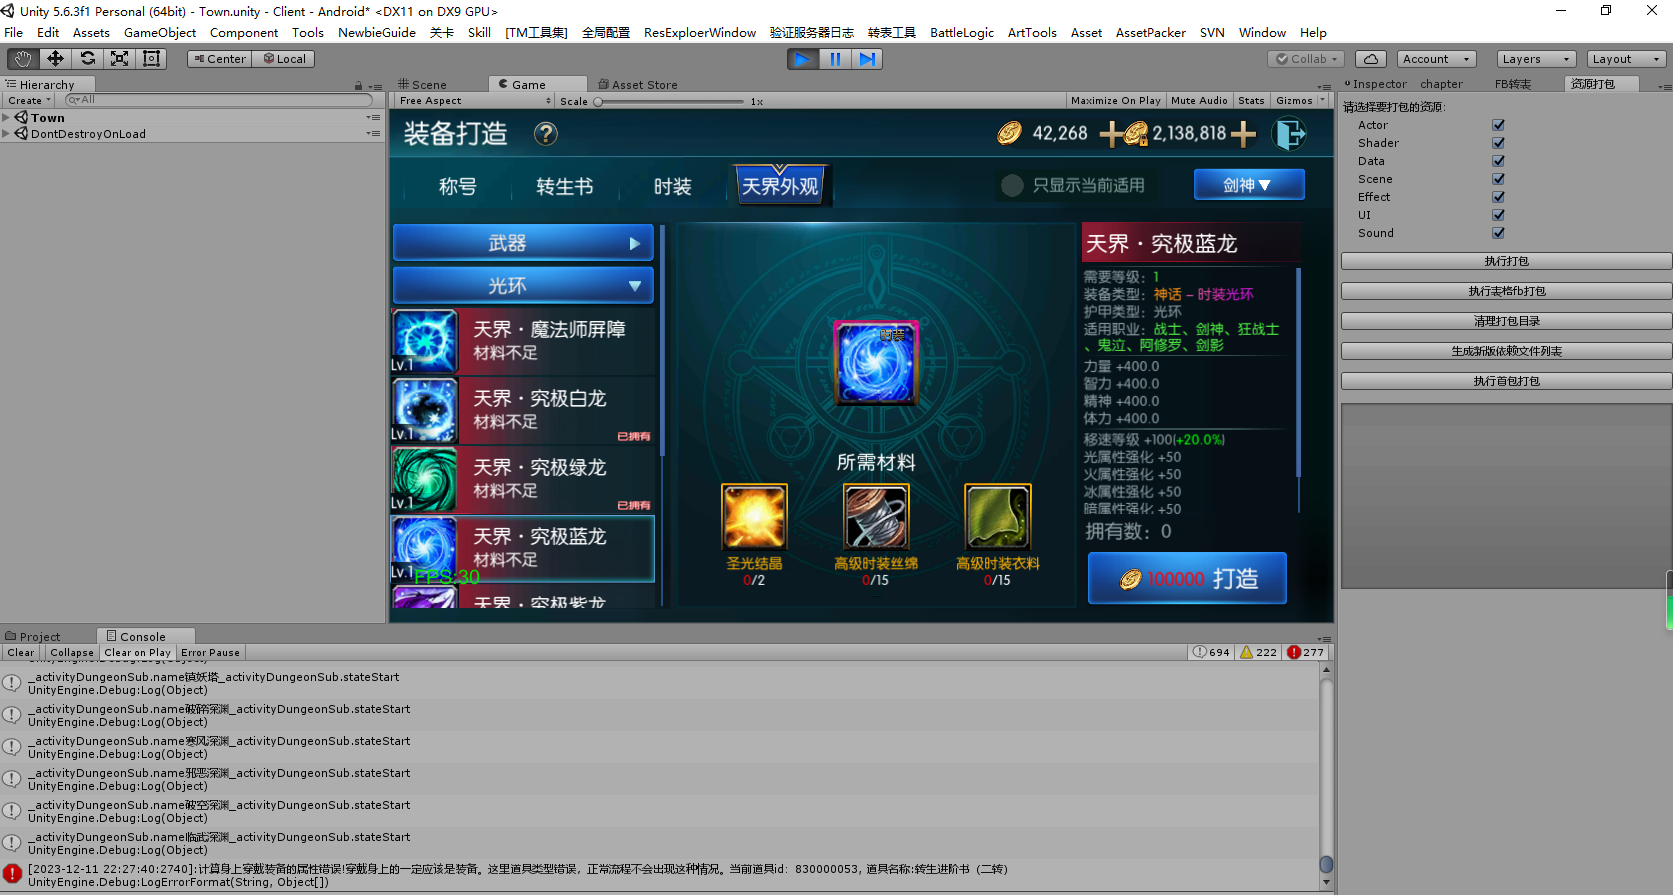1673x895 pixels.
Task: Open the Layers dropdown
Action: [1536, 59]
